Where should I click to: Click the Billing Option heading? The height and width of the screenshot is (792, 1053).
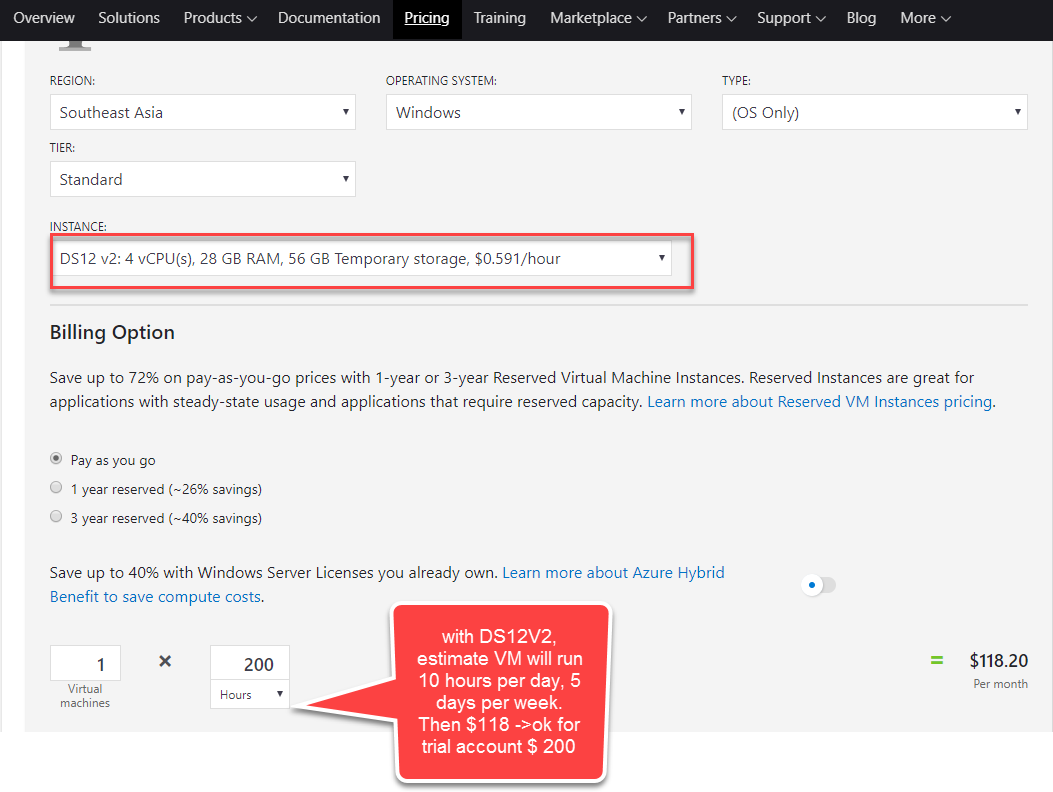[x=112, y=333]
